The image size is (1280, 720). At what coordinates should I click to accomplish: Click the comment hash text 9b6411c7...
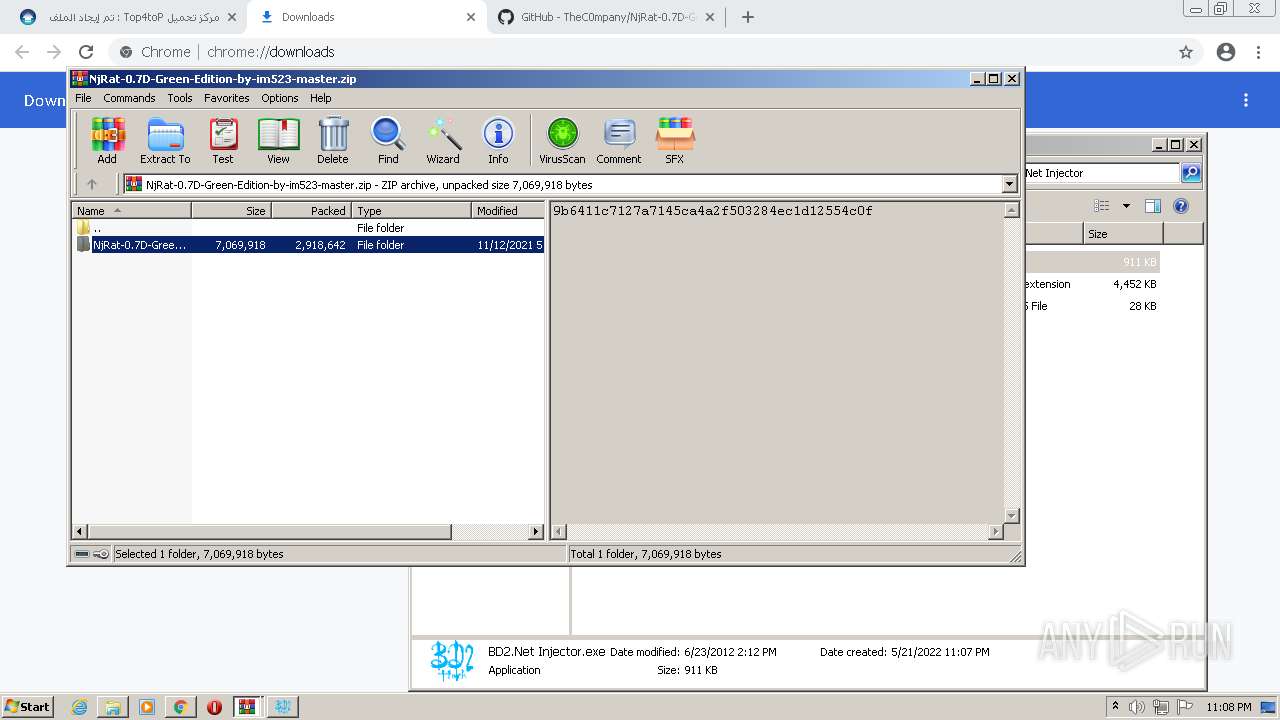click(712, 211)
